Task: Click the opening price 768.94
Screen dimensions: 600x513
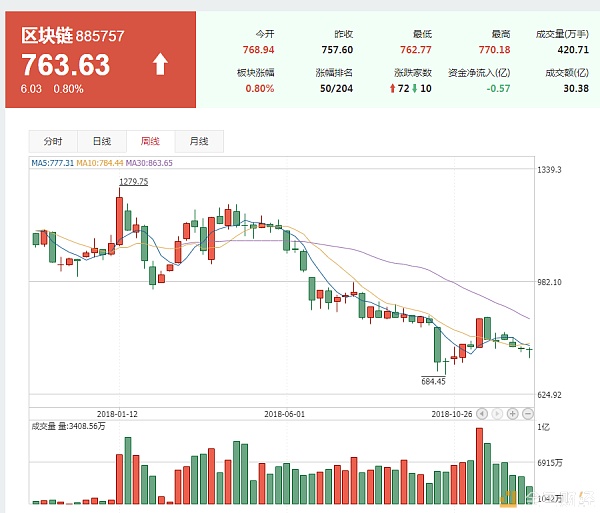Action: click(259, 50)
